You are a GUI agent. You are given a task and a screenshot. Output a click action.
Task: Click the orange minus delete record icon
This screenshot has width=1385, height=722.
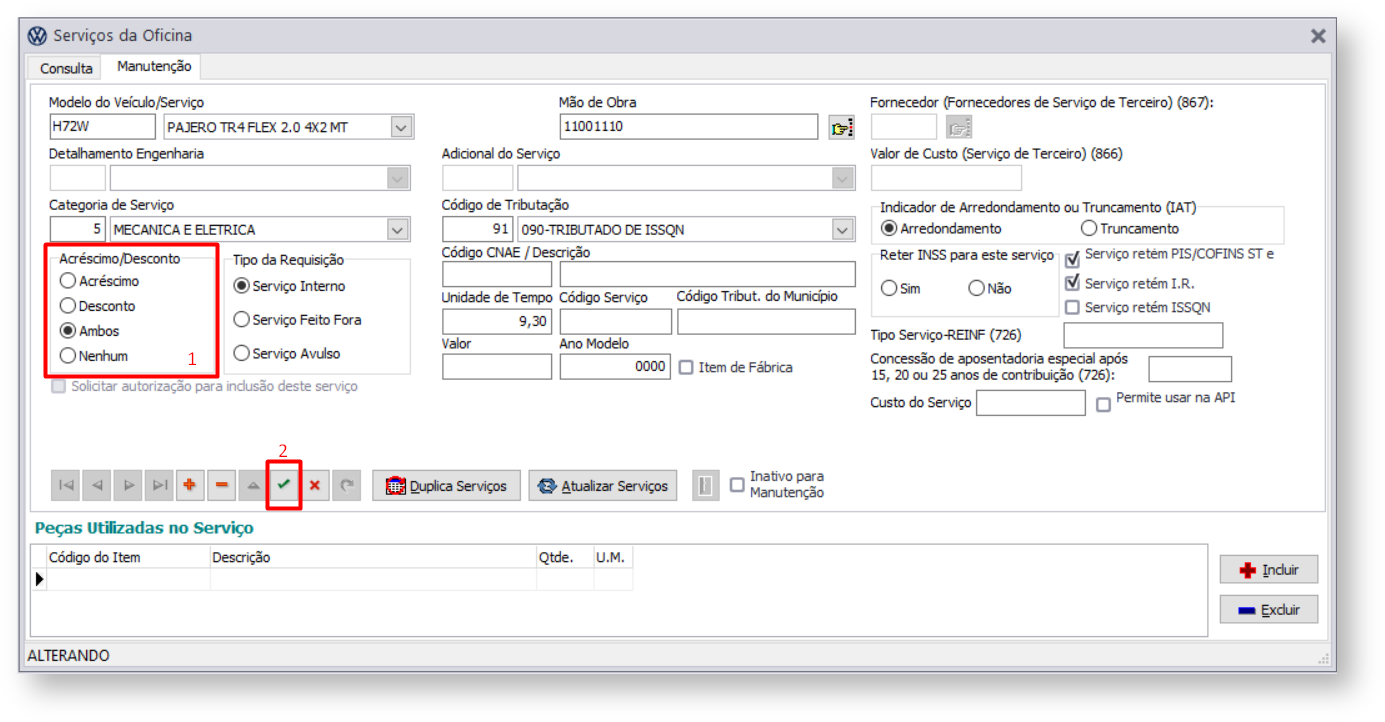point(221,485)
